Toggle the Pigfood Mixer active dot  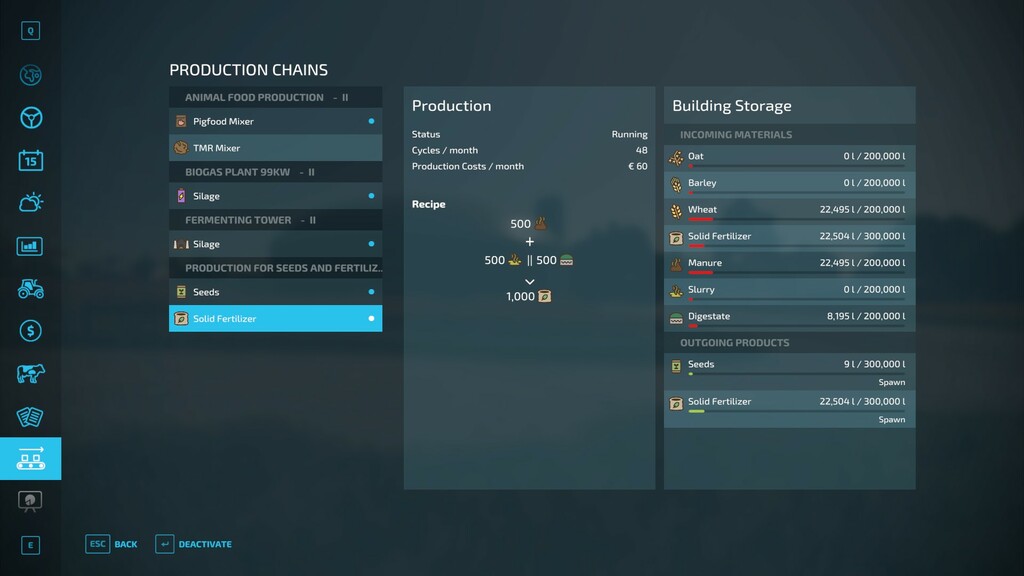coord(371,121)
